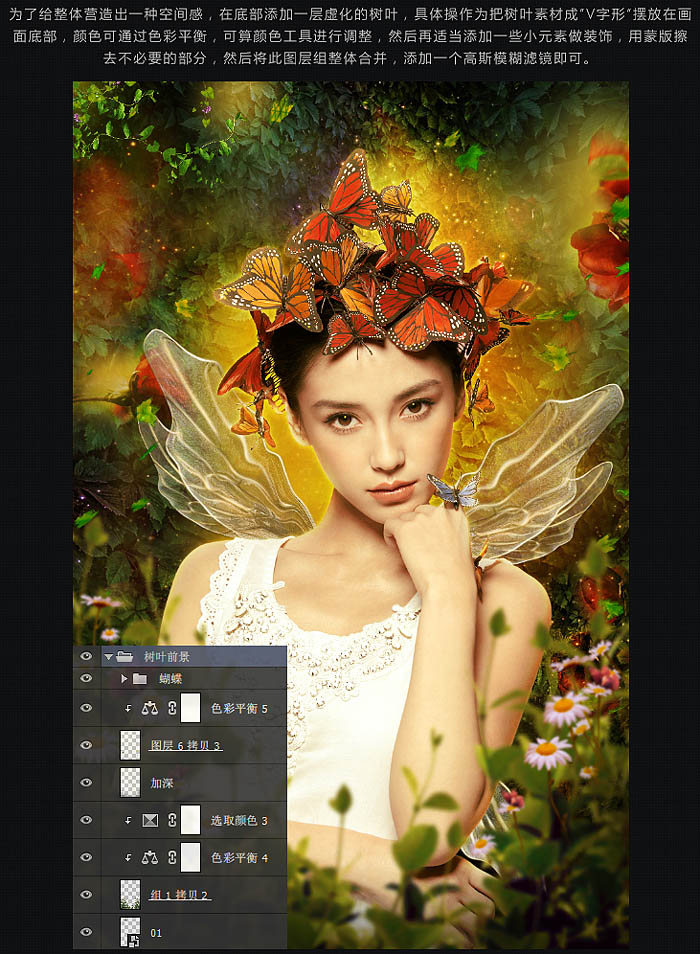Select the 色彩平衡 4 layer name
Viewport: 700px width, 954px height.
[x=239, y=858]
